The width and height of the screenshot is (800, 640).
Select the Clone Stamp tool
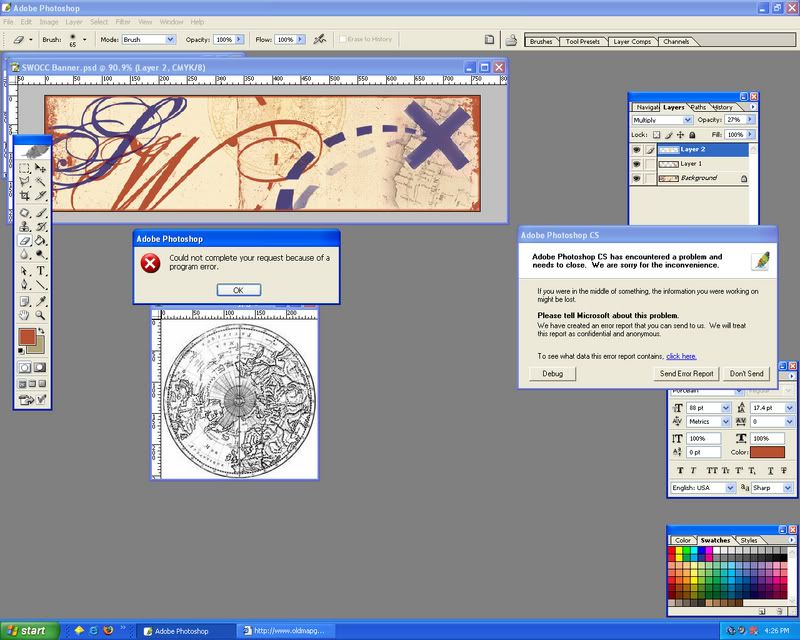coord(24,227)
